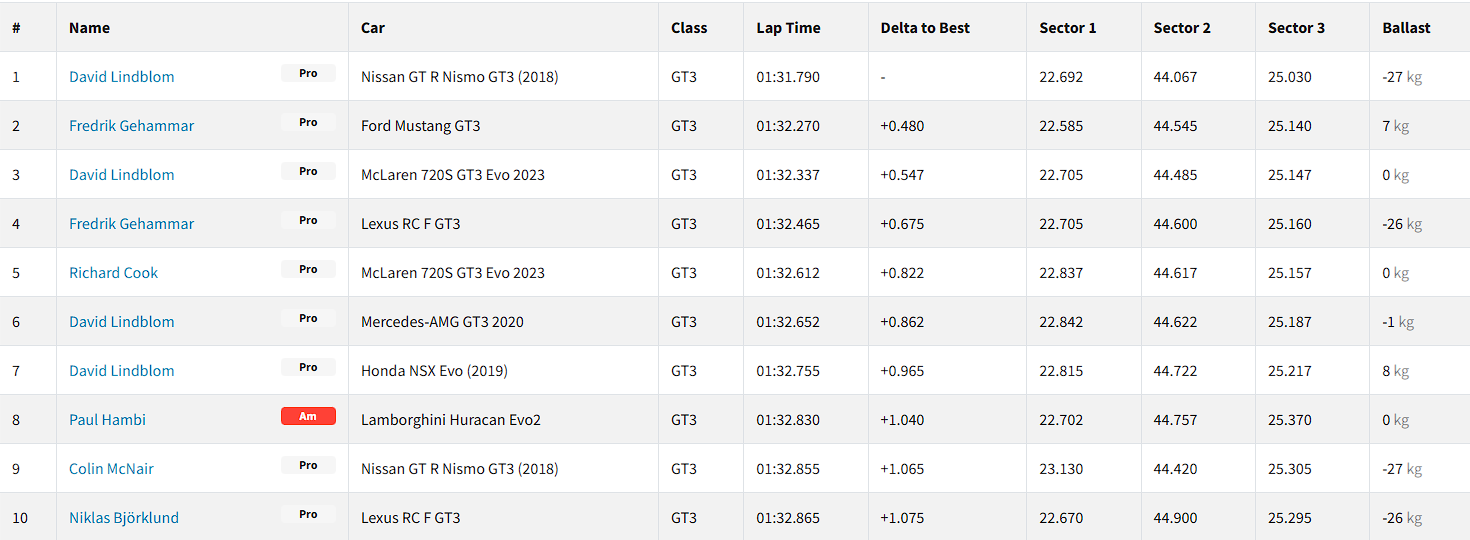Open Colin McNair's driver link

[x=111, y=469]
